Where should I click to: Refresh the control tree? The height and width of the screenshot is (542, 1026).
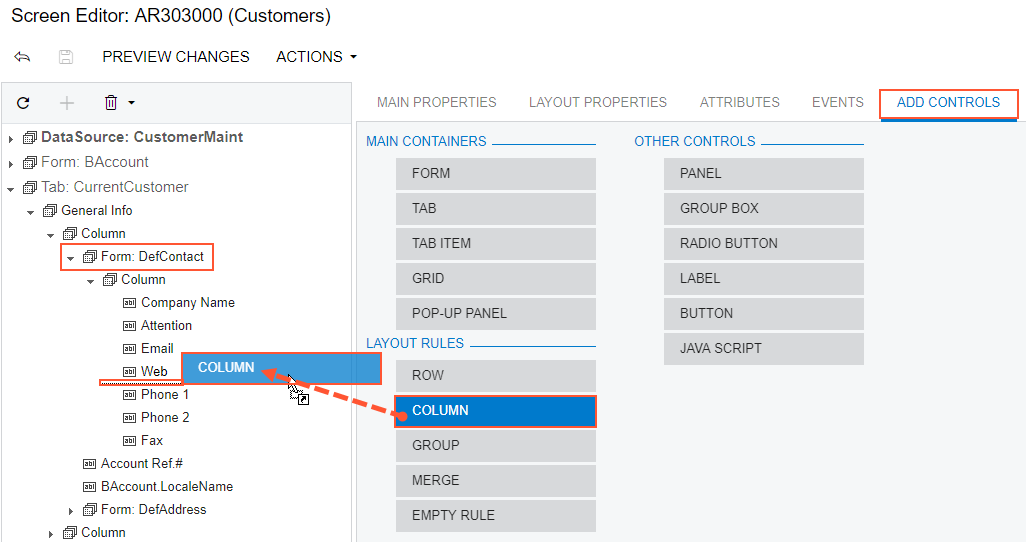click(x=23, y=102)
